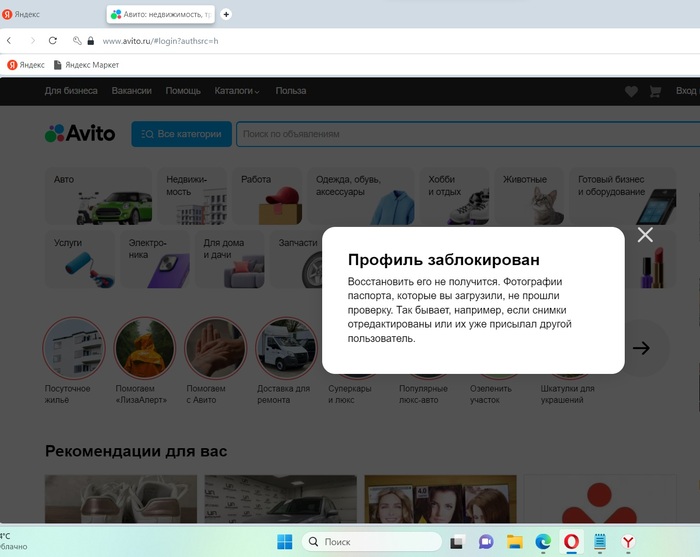Open File Explorer on taskbar
700x557 pixels.
point(515,542)
